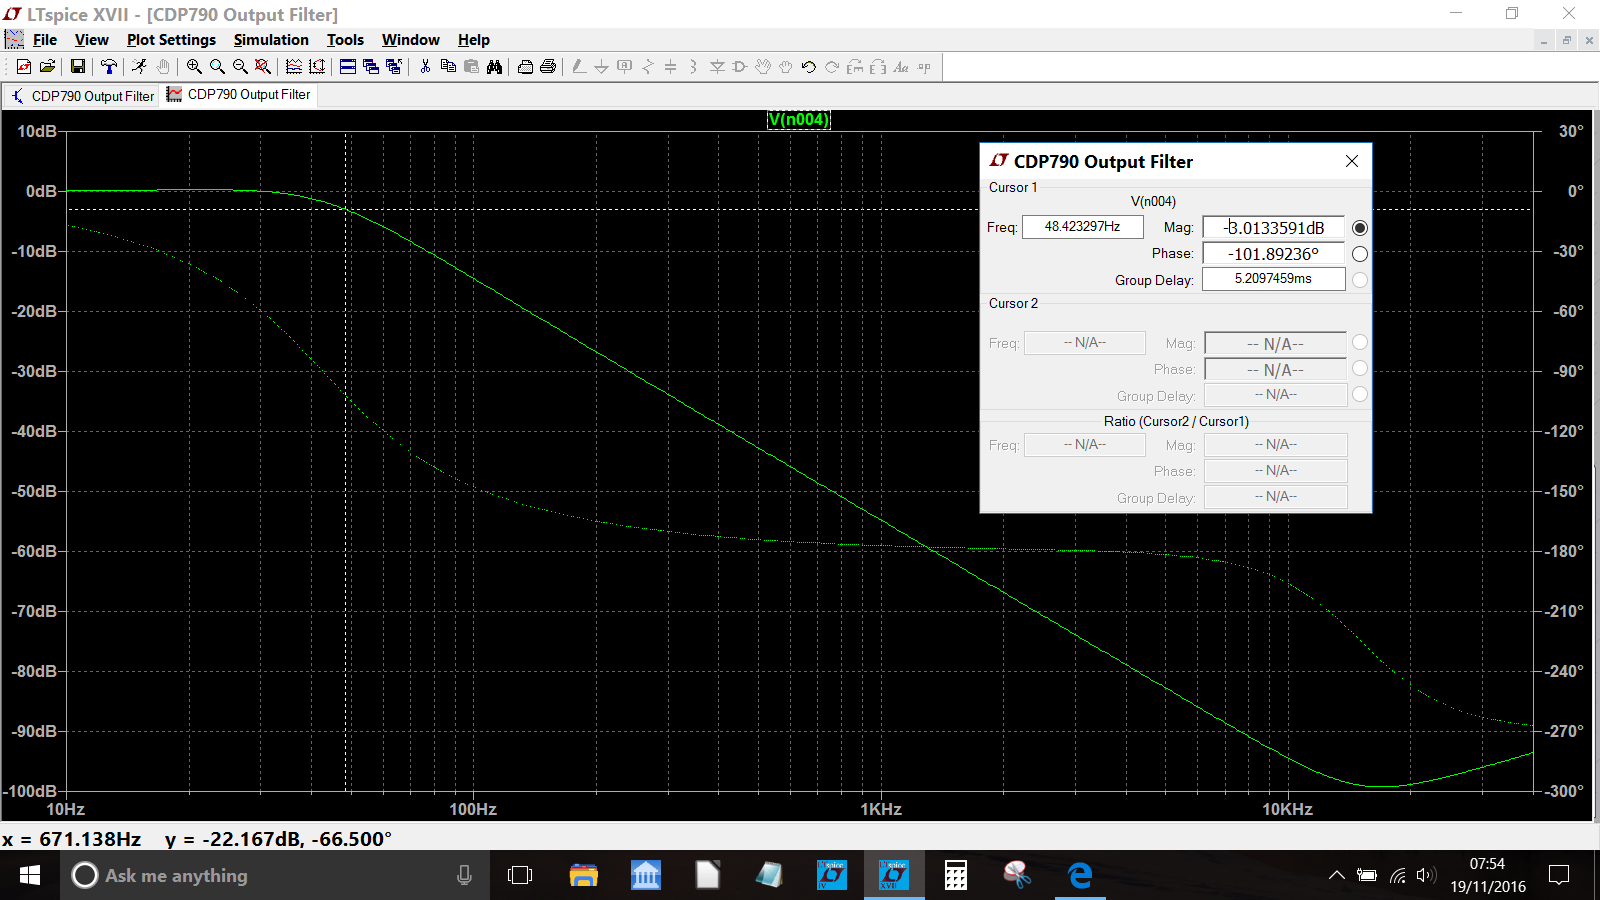Click the Cascade Windows toolbar icon
The height and width of the screenshot is (900, 1600).
click(371, 67)
